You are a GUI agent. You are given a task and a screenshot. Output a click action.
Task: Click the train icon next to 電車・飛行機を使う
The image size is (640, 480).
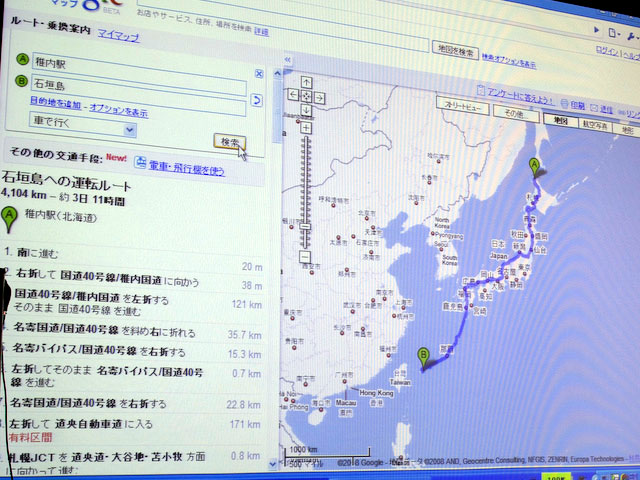[140, 162]
